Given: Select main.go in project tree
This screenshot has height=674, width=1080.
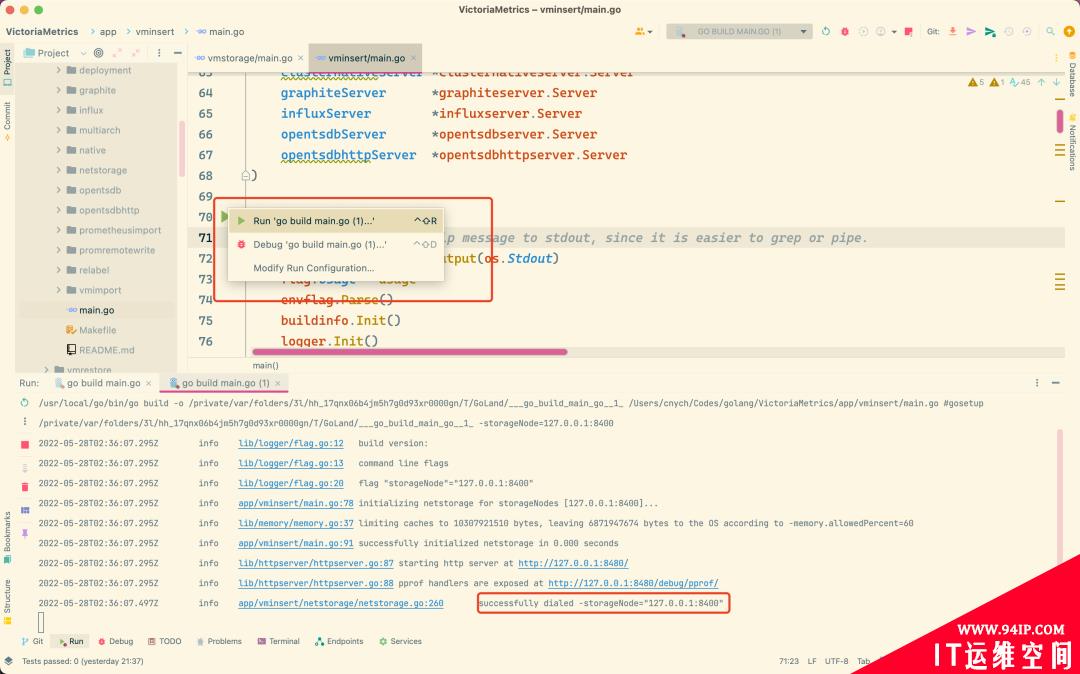Looking at the screenshot, I should click(x=96, y=310).
